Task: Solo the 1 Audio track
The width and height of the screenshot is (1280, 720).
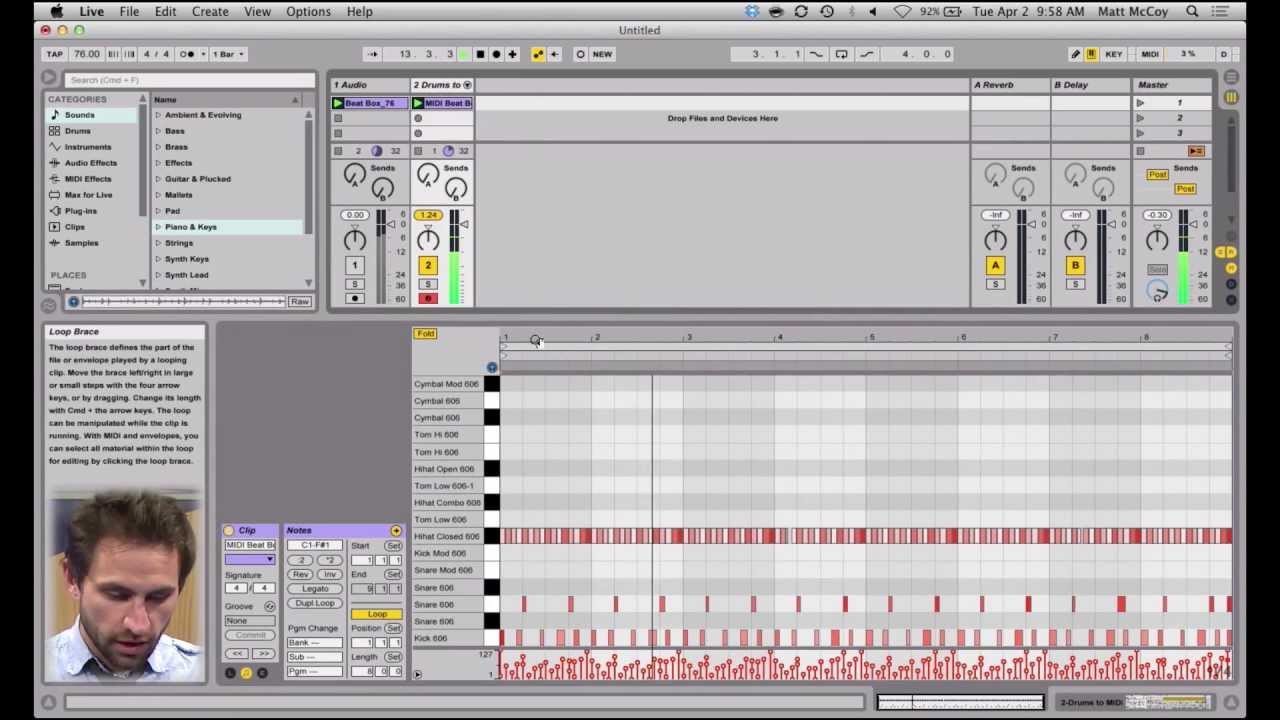Action: tap(354, 285)
